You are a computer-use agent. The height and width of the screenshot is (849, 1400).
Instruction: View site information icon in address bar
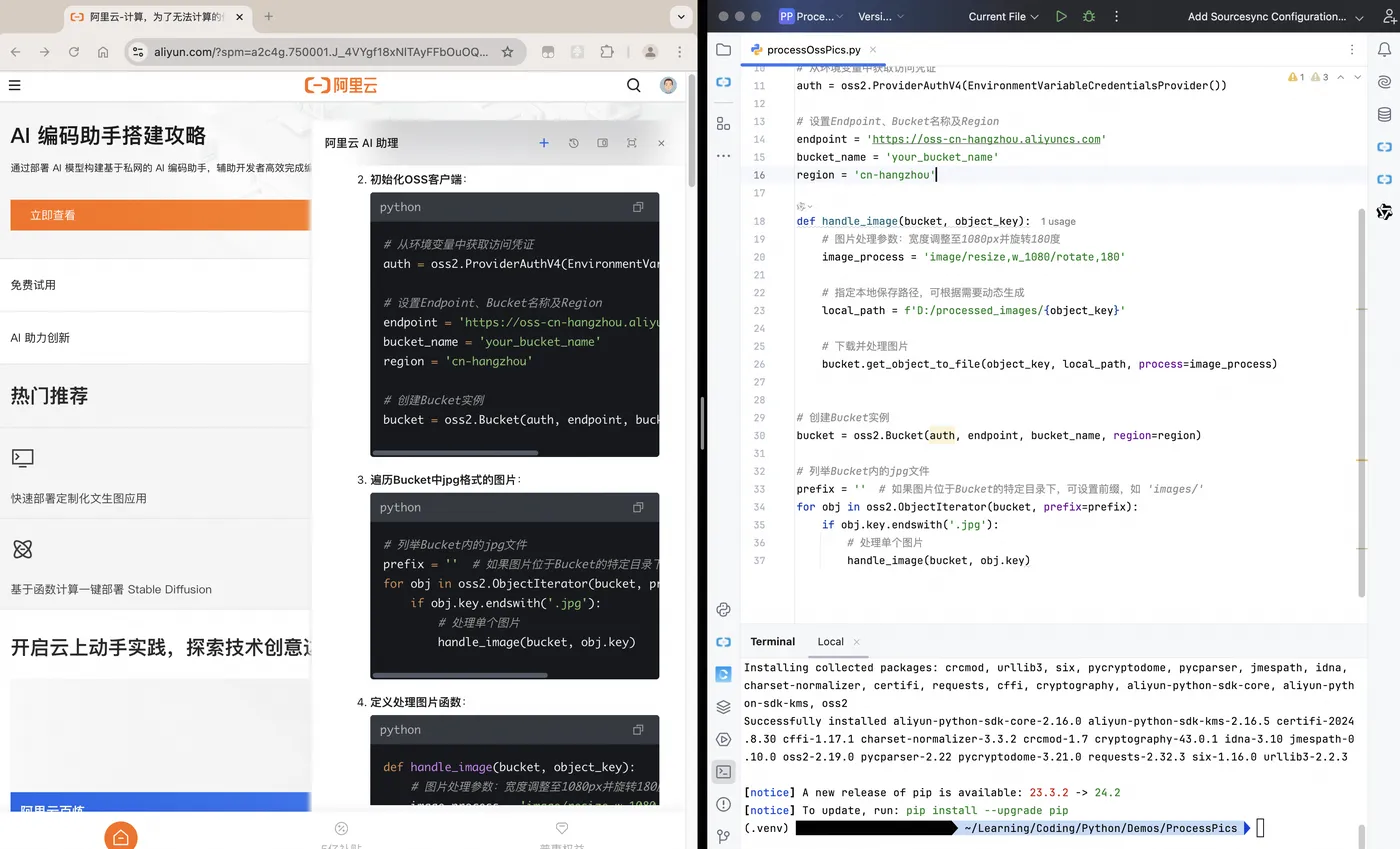[138, 52]
